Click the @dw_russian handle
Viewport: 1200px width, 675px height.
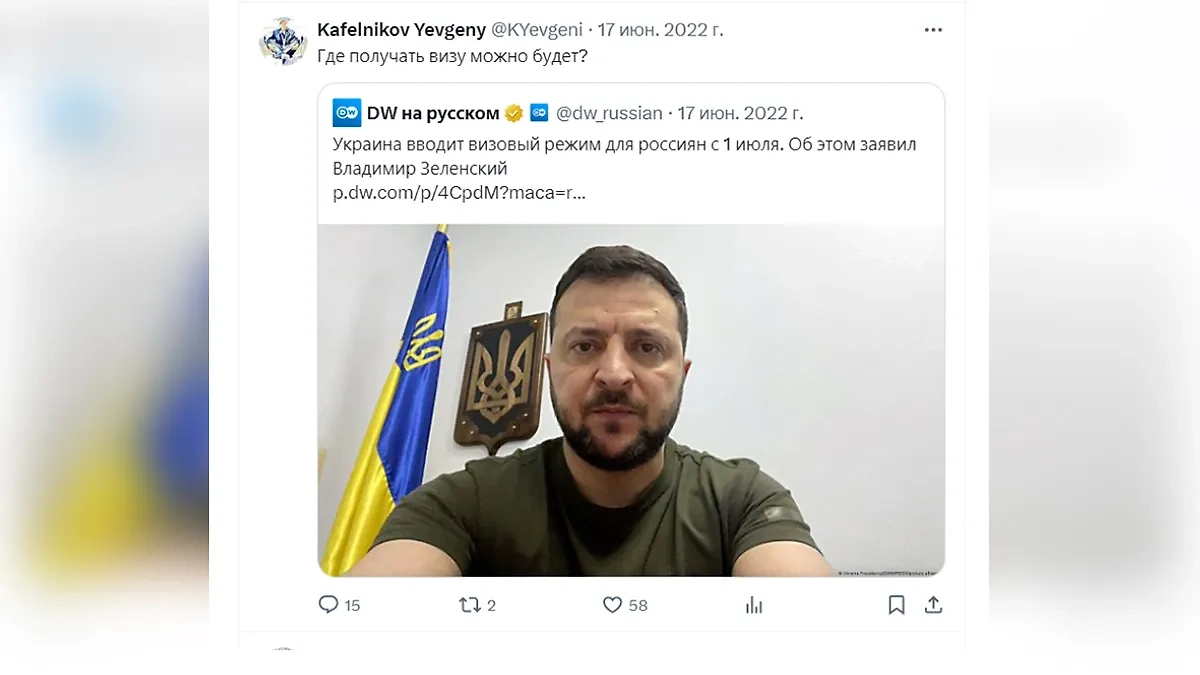coord(609,113)
